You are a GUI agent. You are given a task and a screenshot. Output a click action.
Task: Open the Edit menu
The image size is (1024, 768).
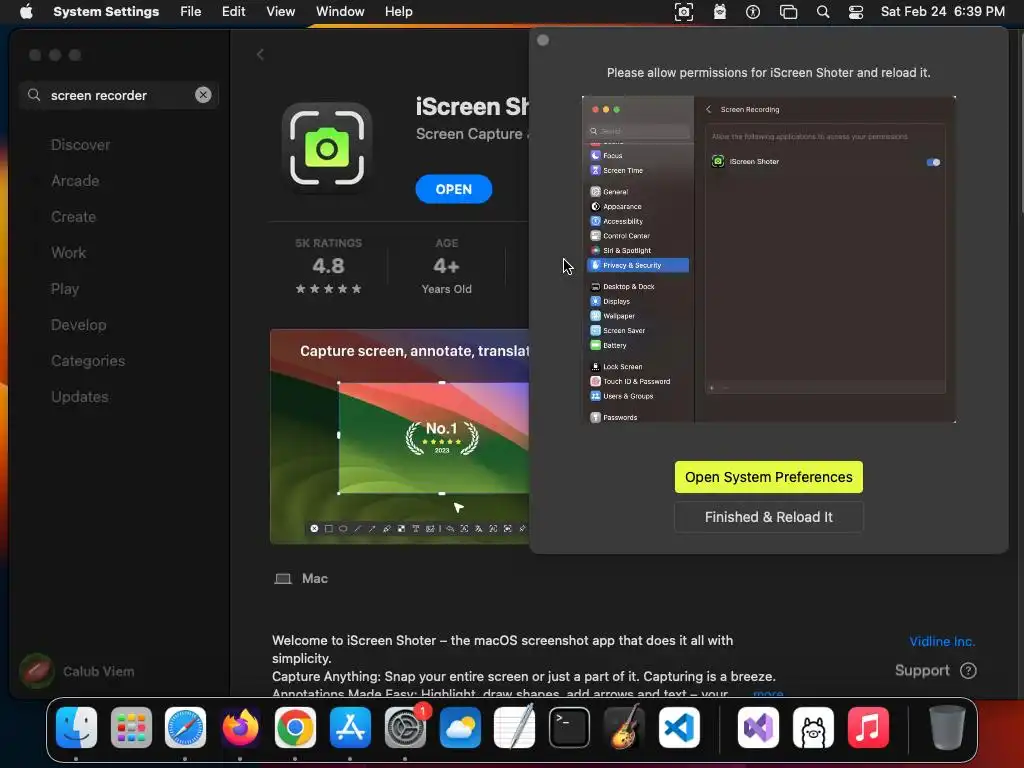point(233,12)
